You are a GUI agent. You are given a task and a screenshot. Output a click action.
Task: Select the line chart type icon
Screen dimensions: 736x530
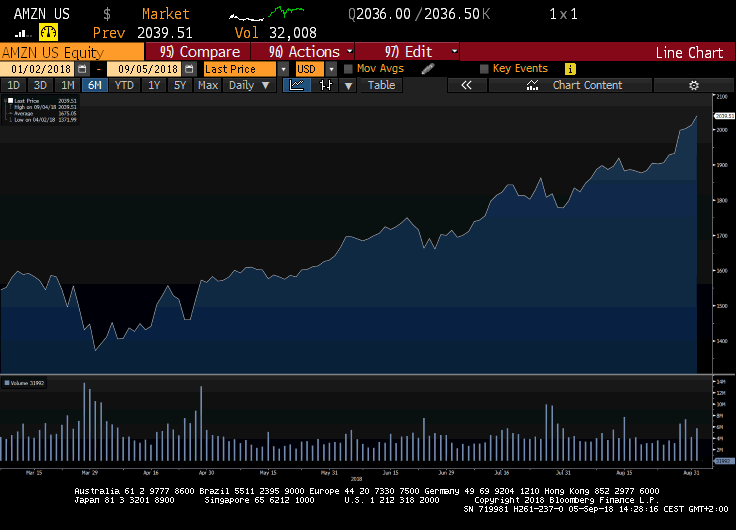297,85
